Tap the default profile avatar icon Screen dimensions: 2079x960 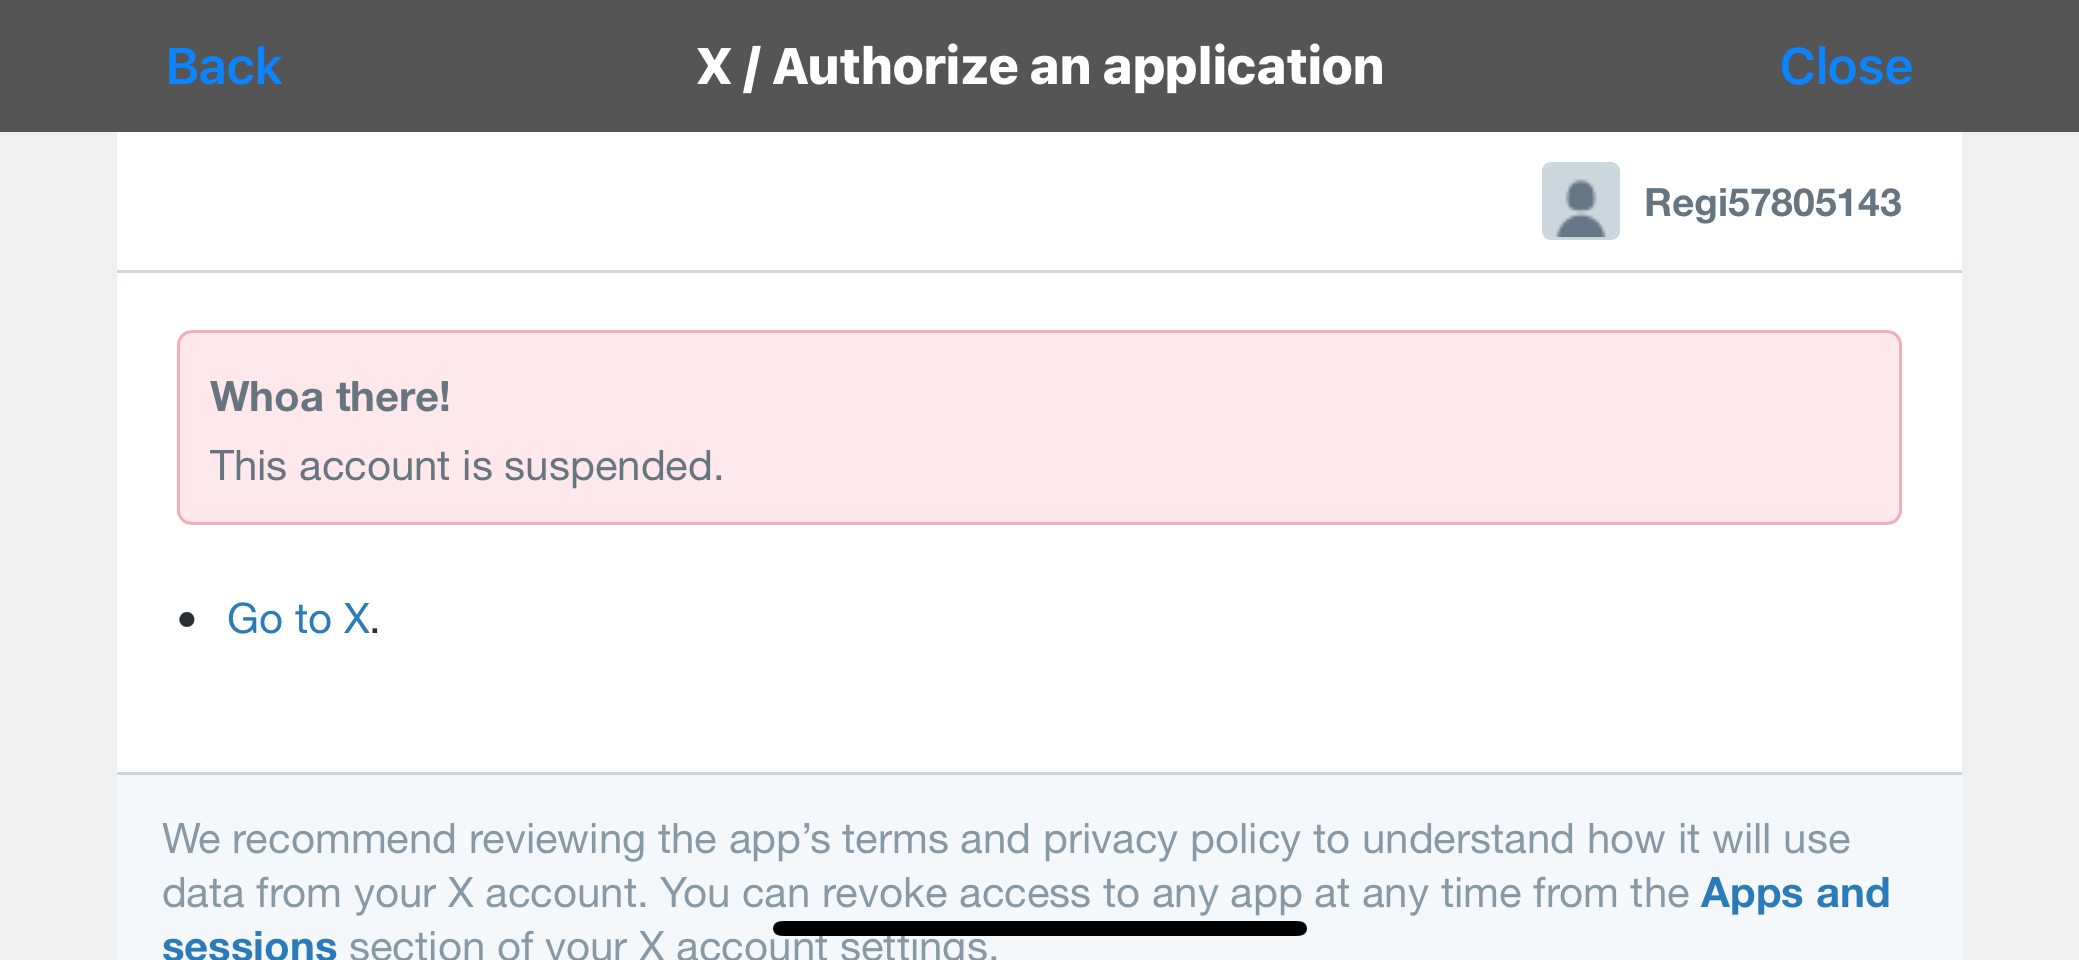click(x=1580, y=201)
